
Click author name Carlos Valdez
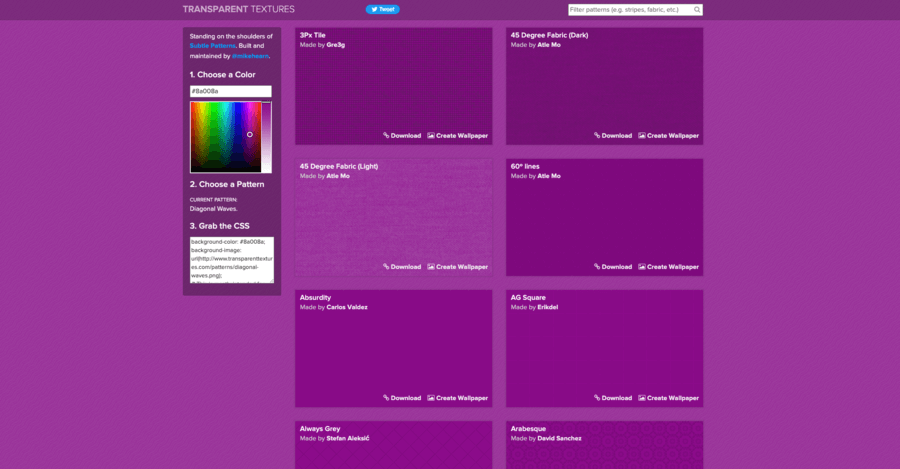(347, 307)
